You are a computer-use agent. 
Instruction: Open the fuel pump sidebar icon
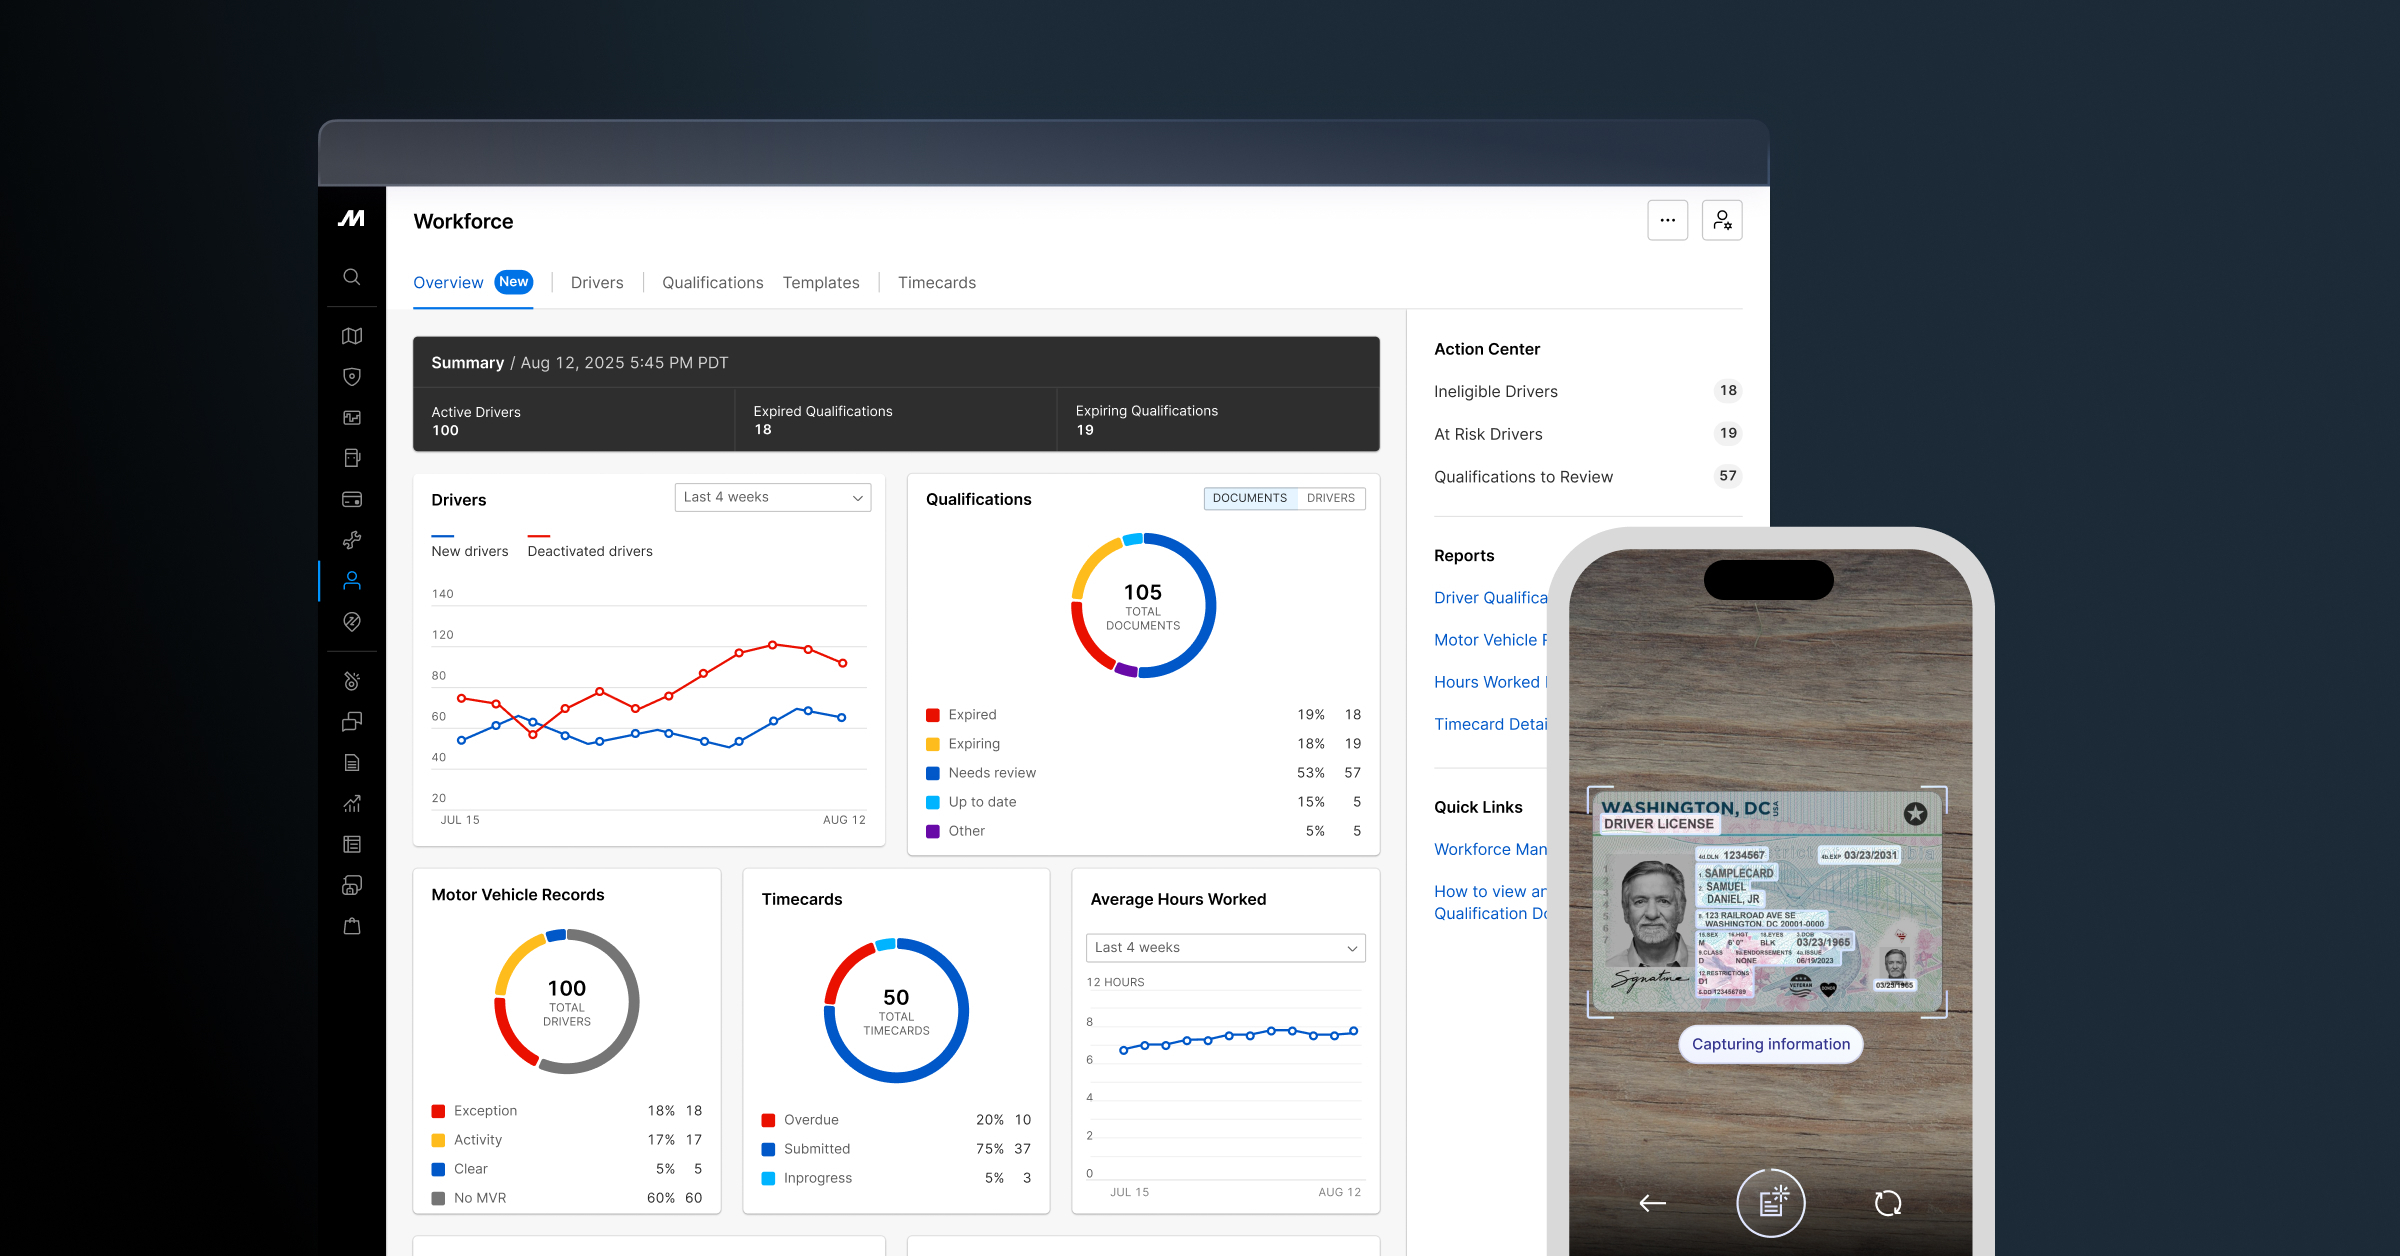point(352,458)
